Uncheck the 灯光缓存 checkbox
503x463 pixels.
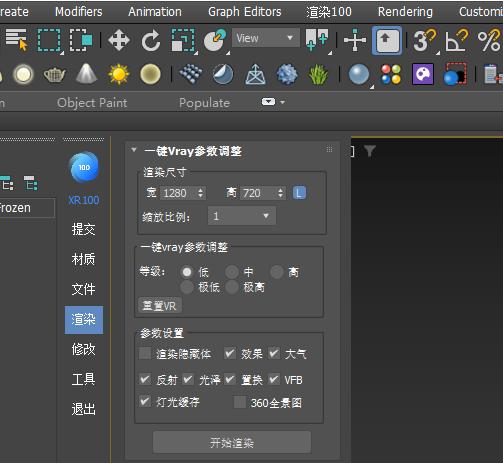(x=145, y=401)
